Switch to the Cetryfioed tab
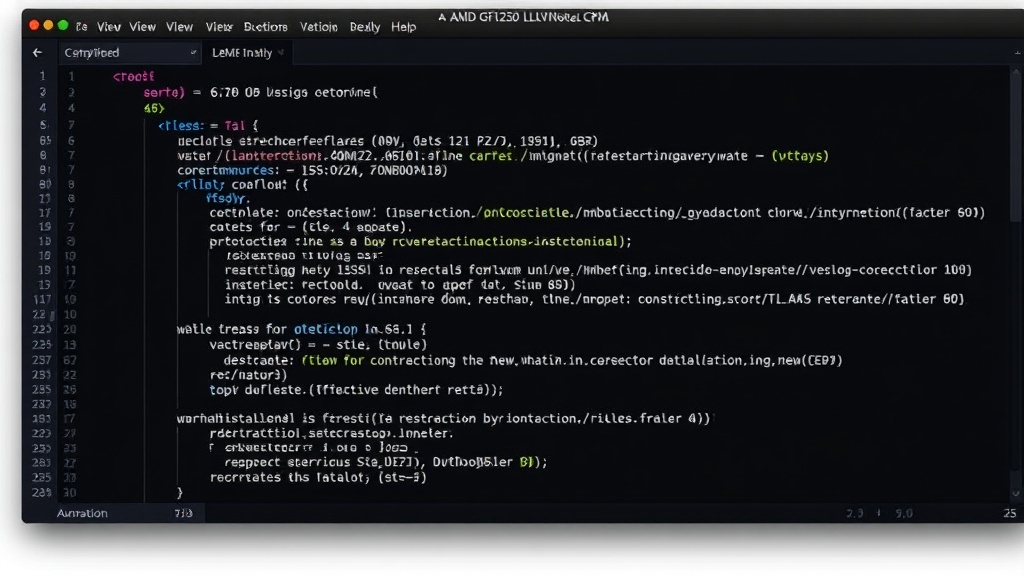Image resolution: width=1024 pixels, height=576 pixels. pyautogui.click(x=129, y=53)
